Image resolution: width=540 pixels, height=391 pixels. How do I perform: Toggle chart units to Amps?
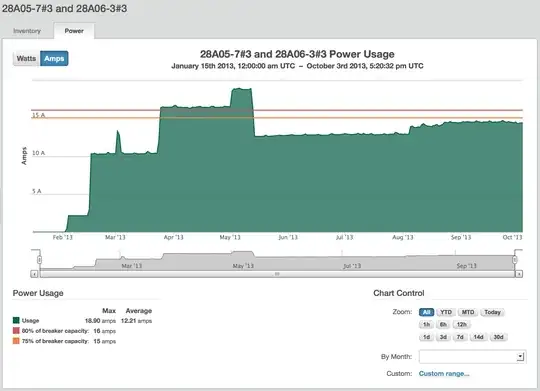point(54,58)
